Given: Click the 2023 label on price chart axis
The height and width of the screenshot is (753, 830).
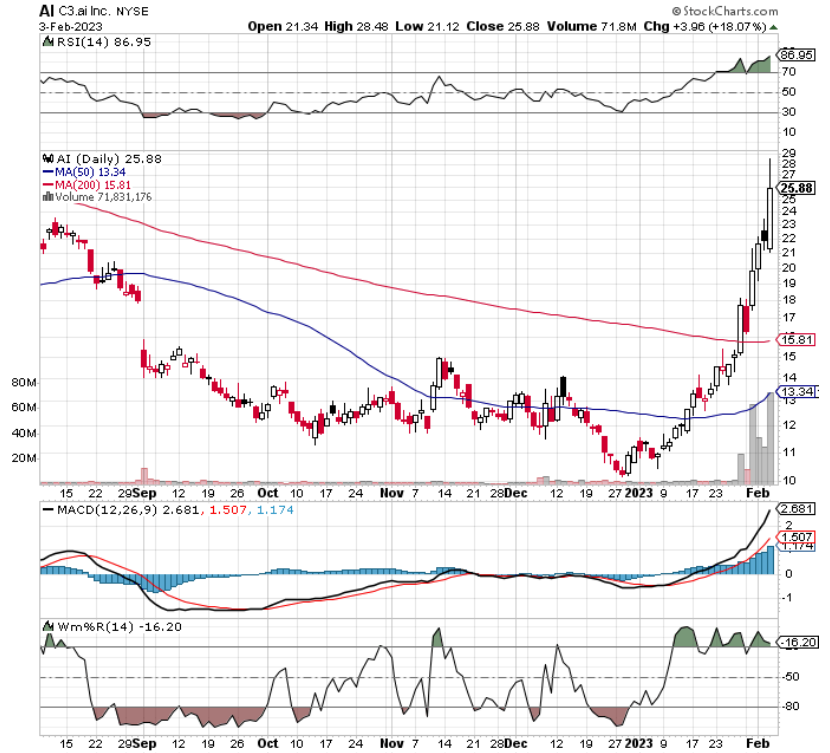Looking at the screenshot, I should coord(638,493).
